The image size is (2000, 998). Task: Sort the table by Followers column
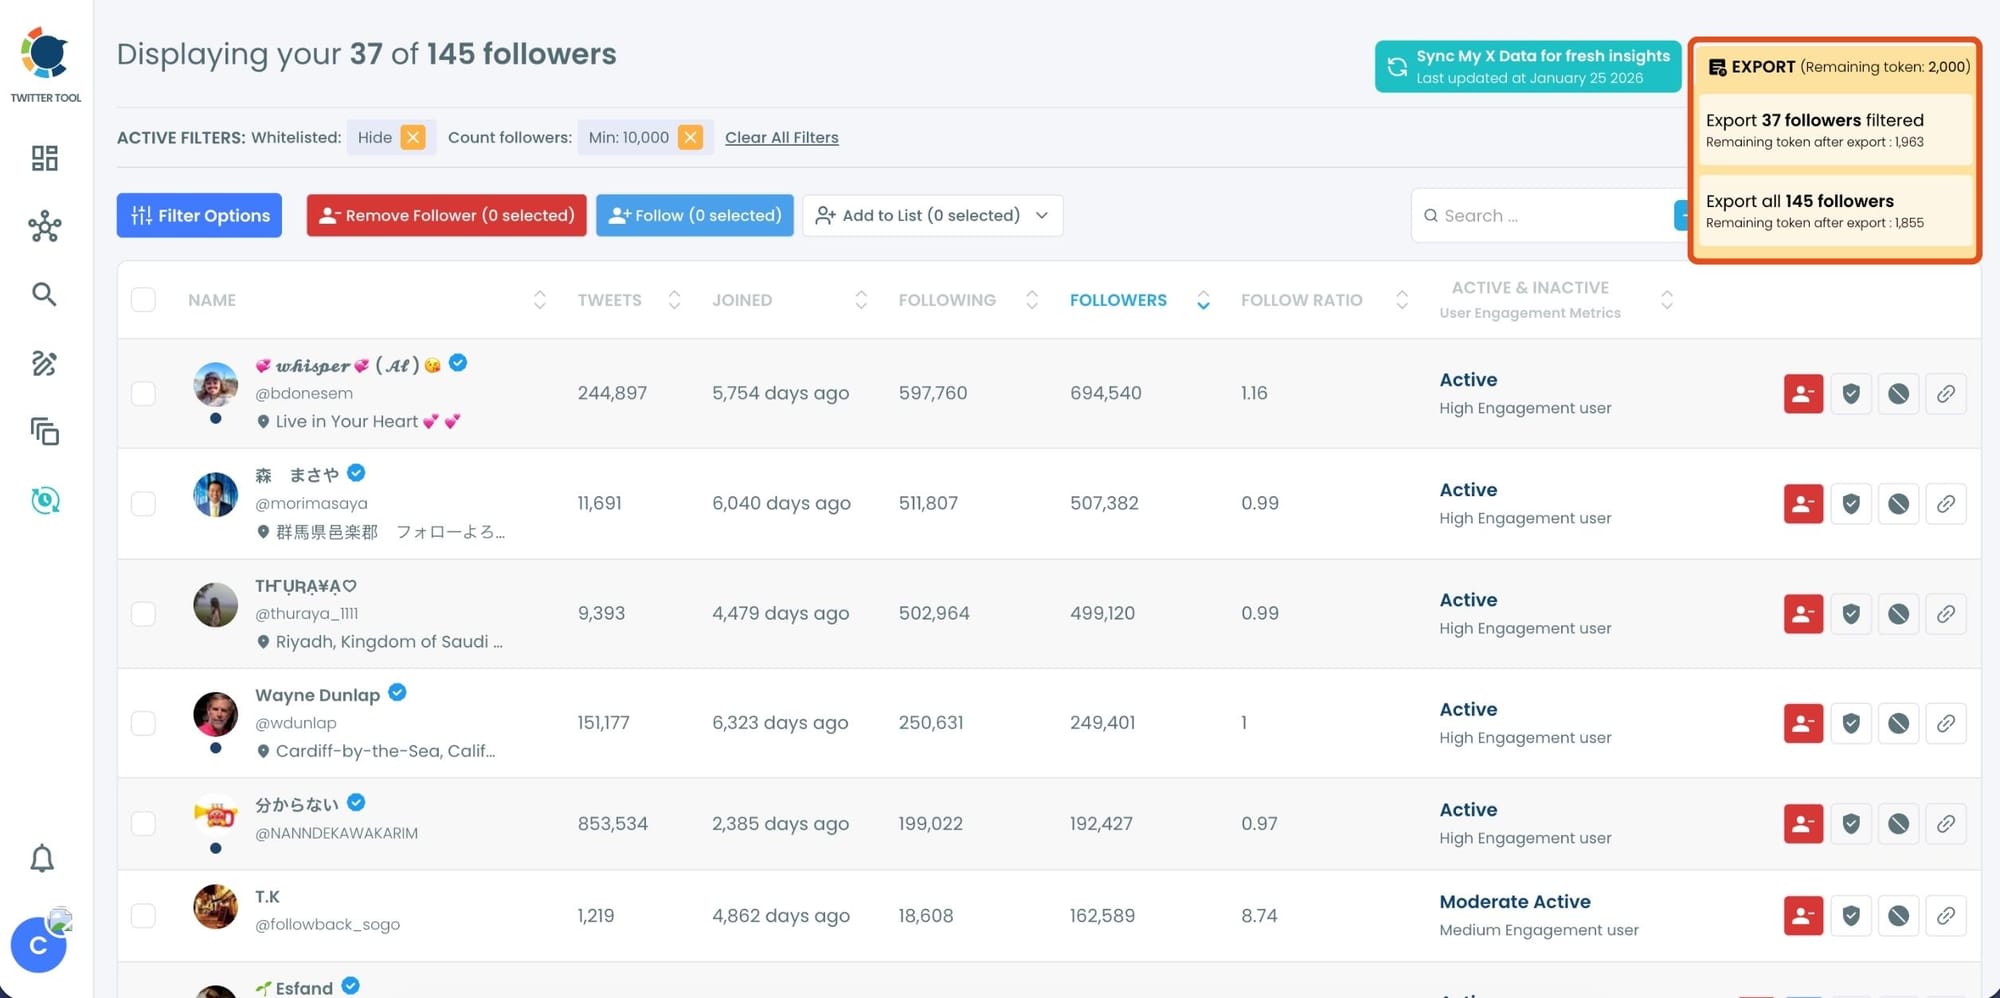(1203, 300)
